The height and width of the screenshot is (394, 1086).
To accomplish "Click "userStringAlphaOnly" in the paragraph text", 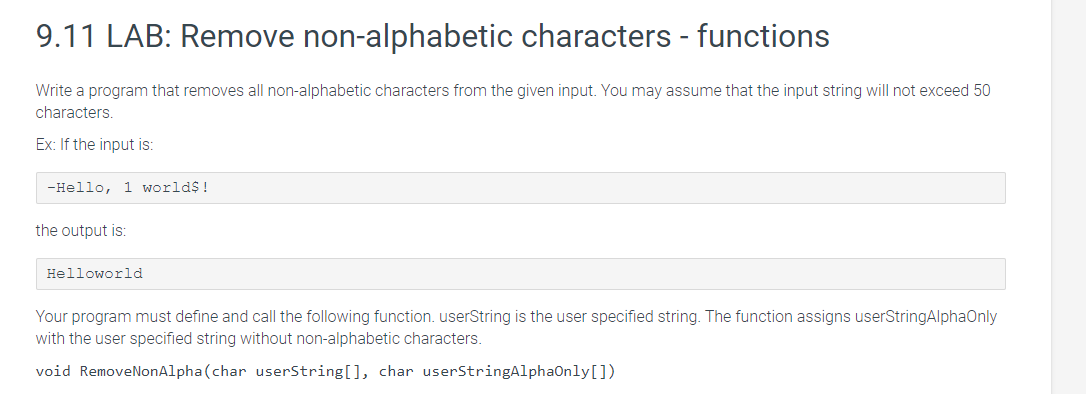I will click(x=926, y=317).
